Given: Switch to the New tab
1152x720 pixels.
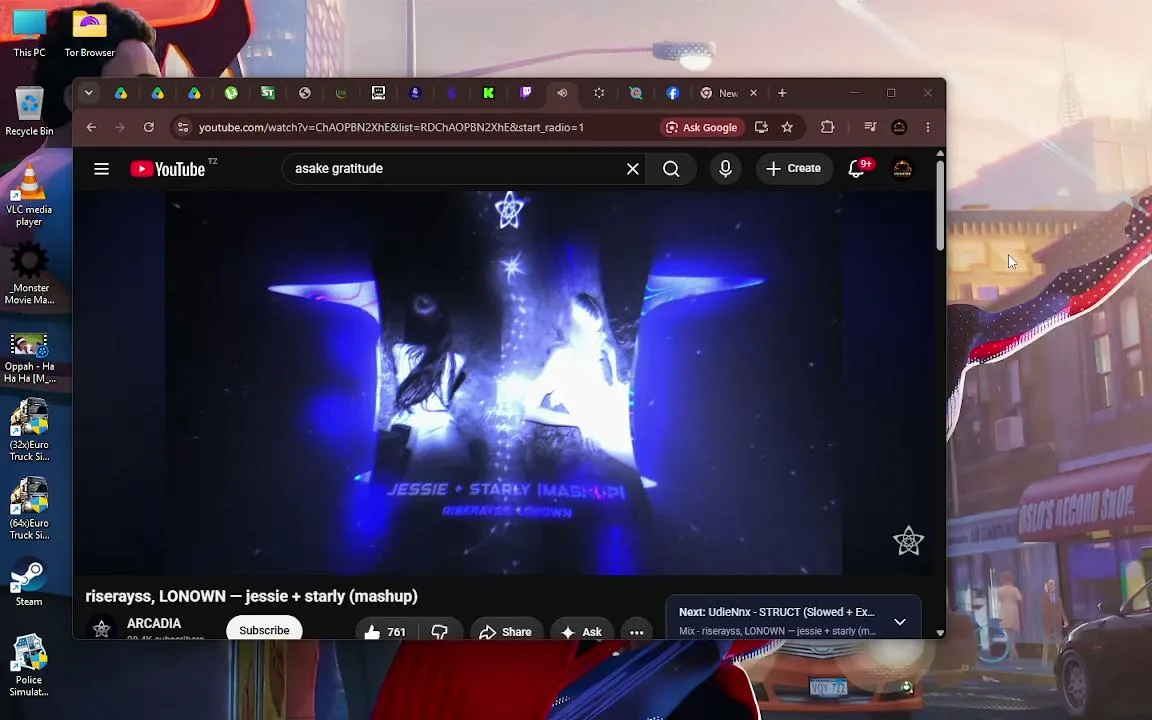Looking at the screenshot, I should tap(719, 93).
